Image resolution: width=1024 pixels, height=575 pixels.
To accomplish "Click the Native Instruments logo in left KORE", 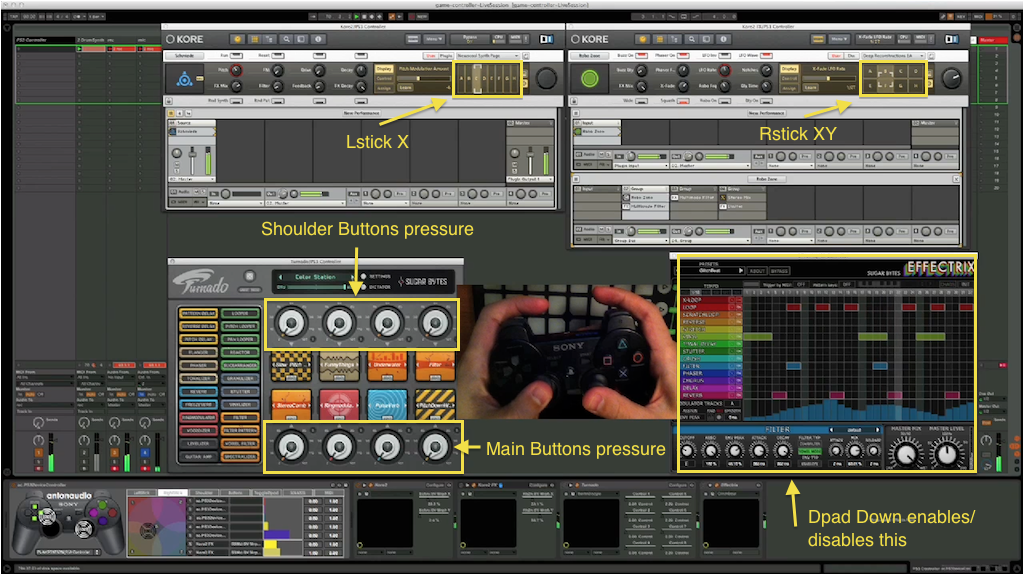I will point(547,39).
